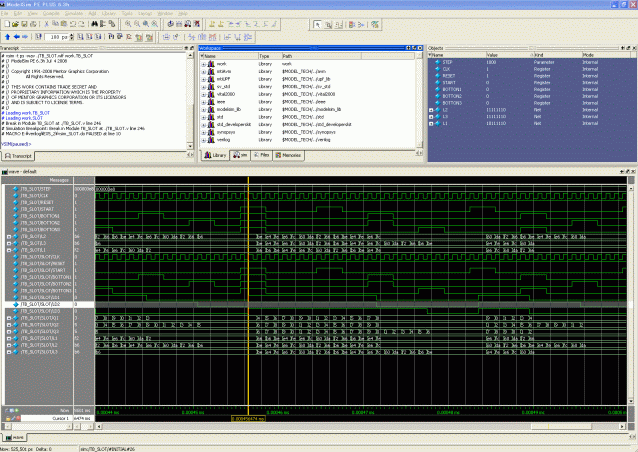Click the Restart icon beside run length field

coord(38,37)
